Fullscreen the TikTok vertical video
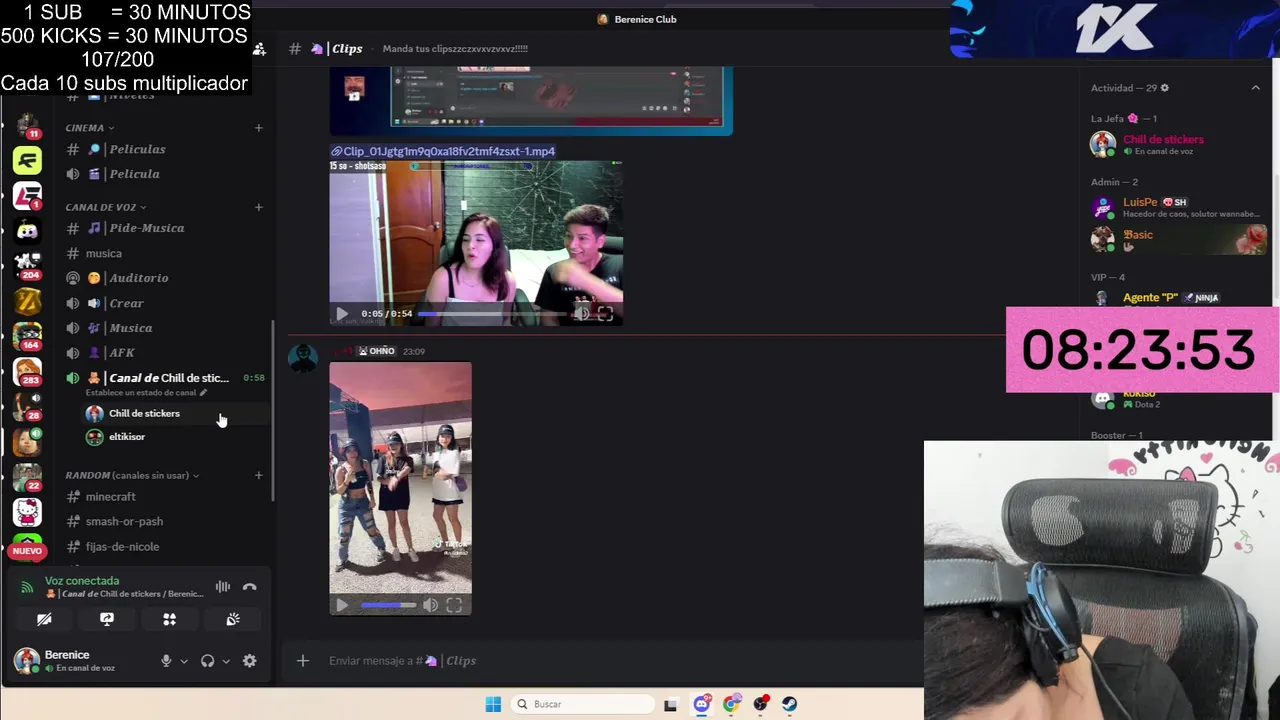The width and height of the screenshot is (1280, 720). tap(454, 605)
